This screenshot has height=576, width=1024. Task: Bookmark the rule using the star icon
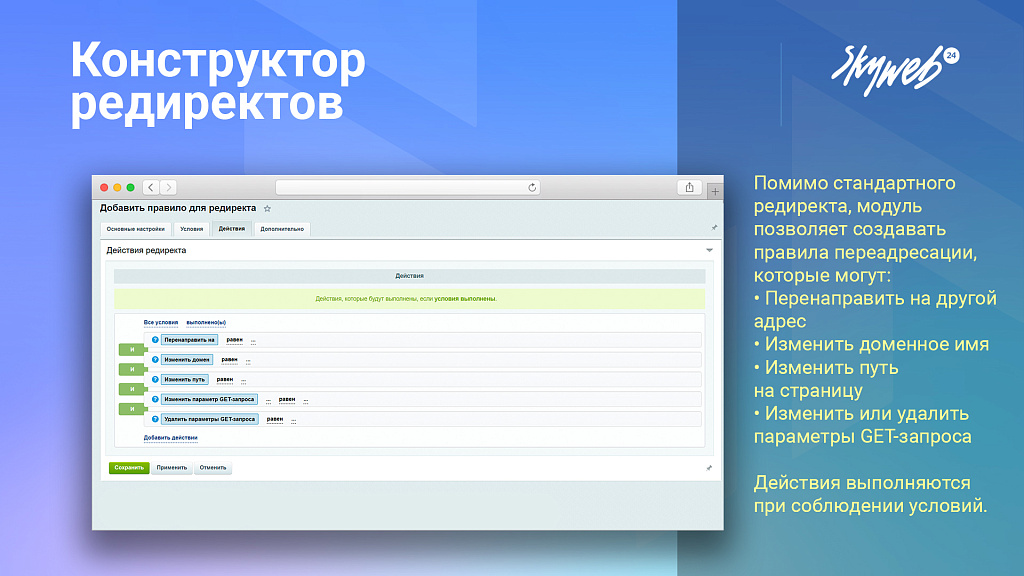click(267, 208)
